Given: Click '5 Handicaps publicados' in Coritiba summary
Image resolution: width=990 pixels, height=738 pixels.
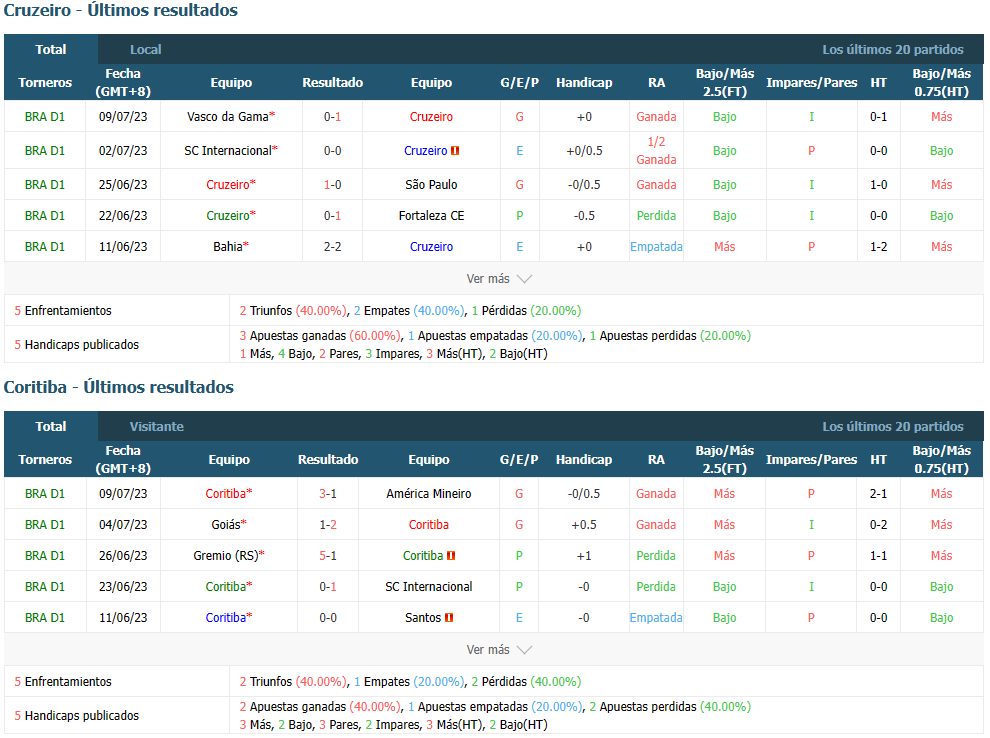Looking at the screenshot, I should (76, 715).
